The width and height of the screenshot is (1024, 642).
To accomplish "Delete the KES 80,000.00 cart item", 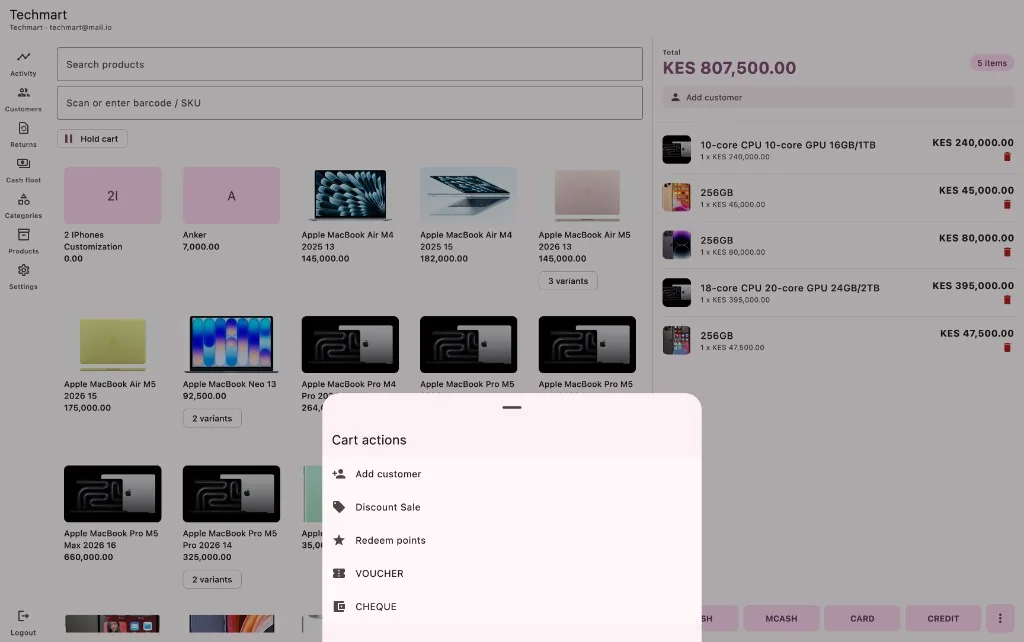I will point(1007,252).
